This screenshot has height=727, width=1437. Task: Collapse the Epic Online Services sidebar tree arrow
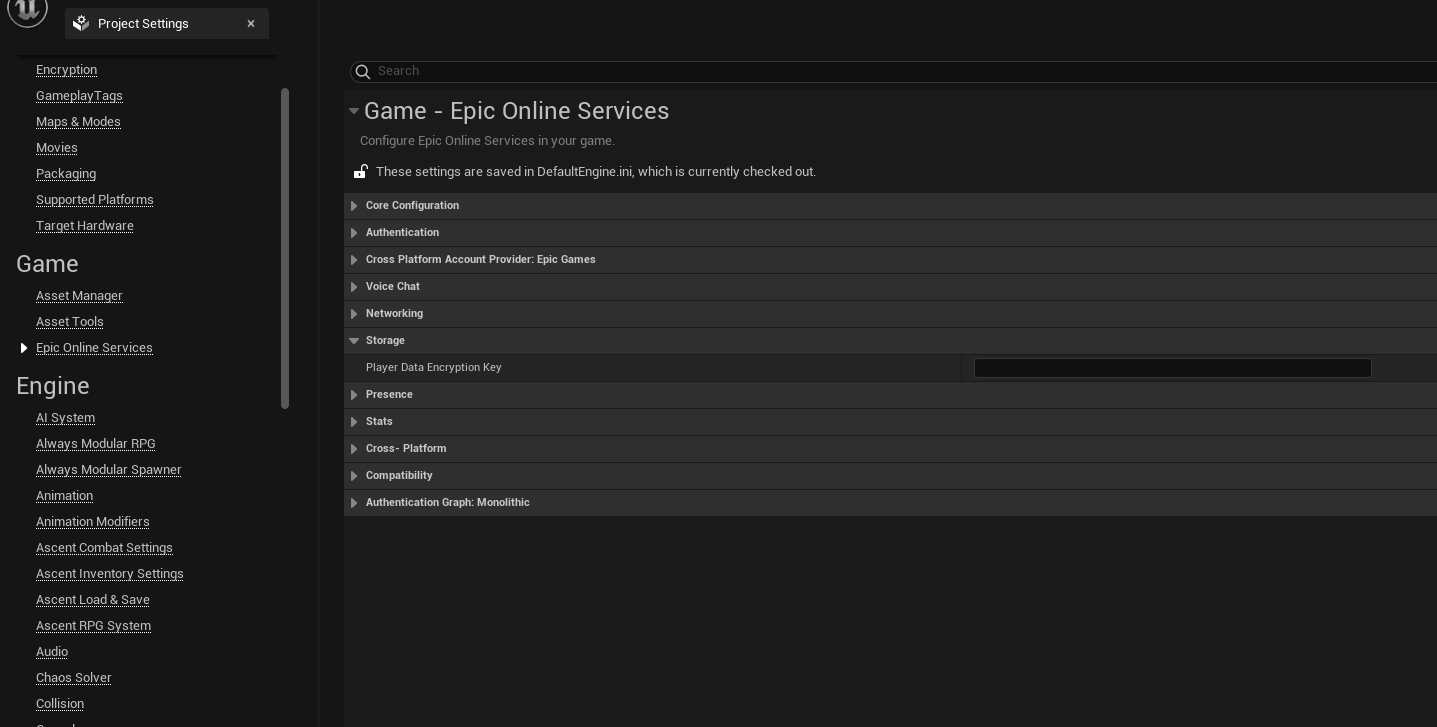[x=23, y=348]
